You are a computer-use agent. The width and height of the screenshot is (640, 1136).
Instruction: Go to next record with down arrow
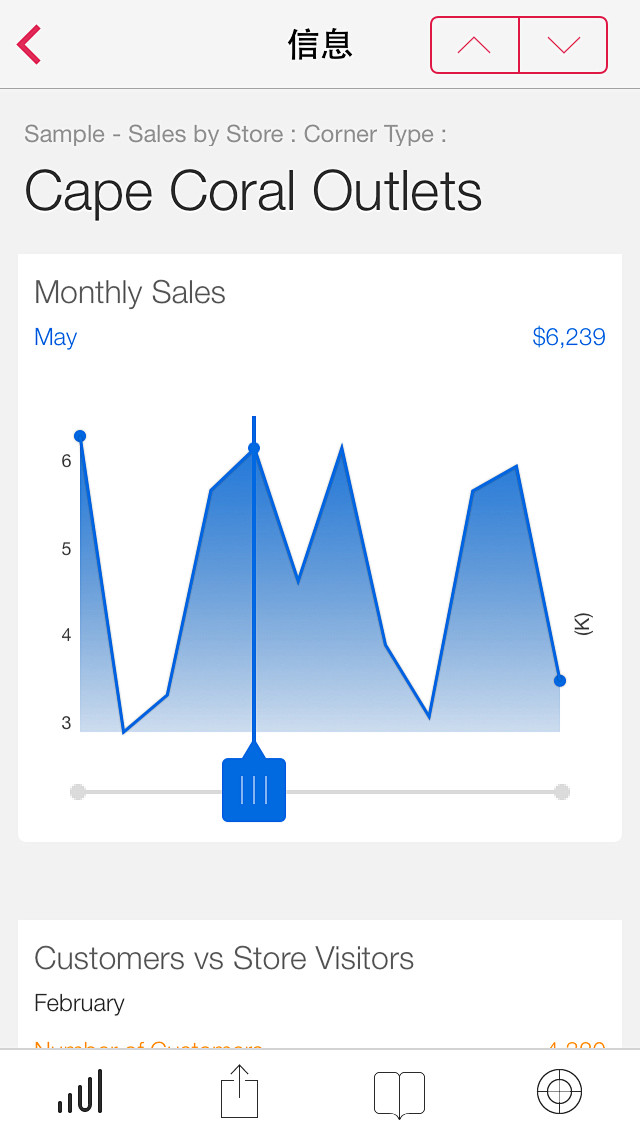tap(563, 45)
